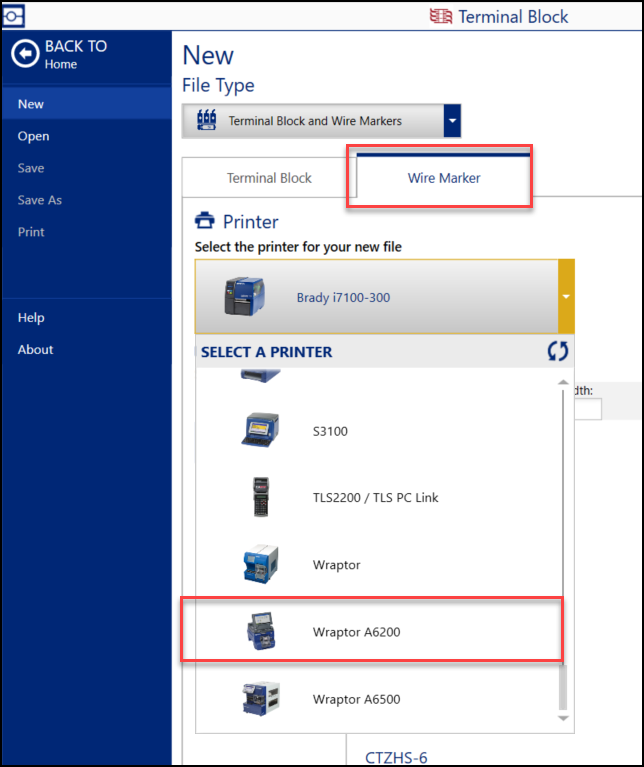The height and width of the screenshot is (767, 644).
Task: Select New in the sidebar
Action: 87,104
